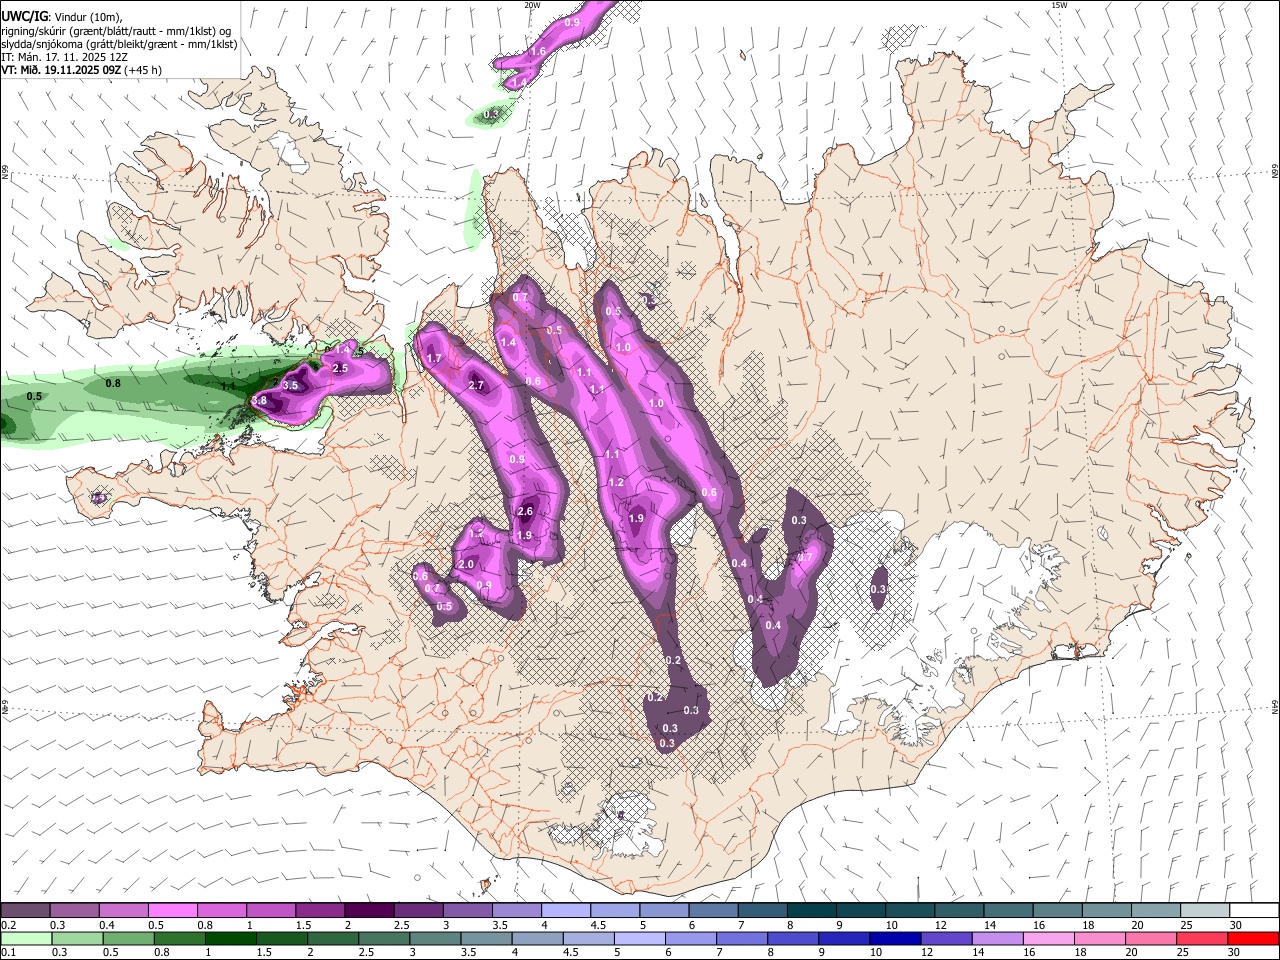Click the red 30 swatch in the bottom legend row
1280x960 pixels.
click(x=1254, y=939)
